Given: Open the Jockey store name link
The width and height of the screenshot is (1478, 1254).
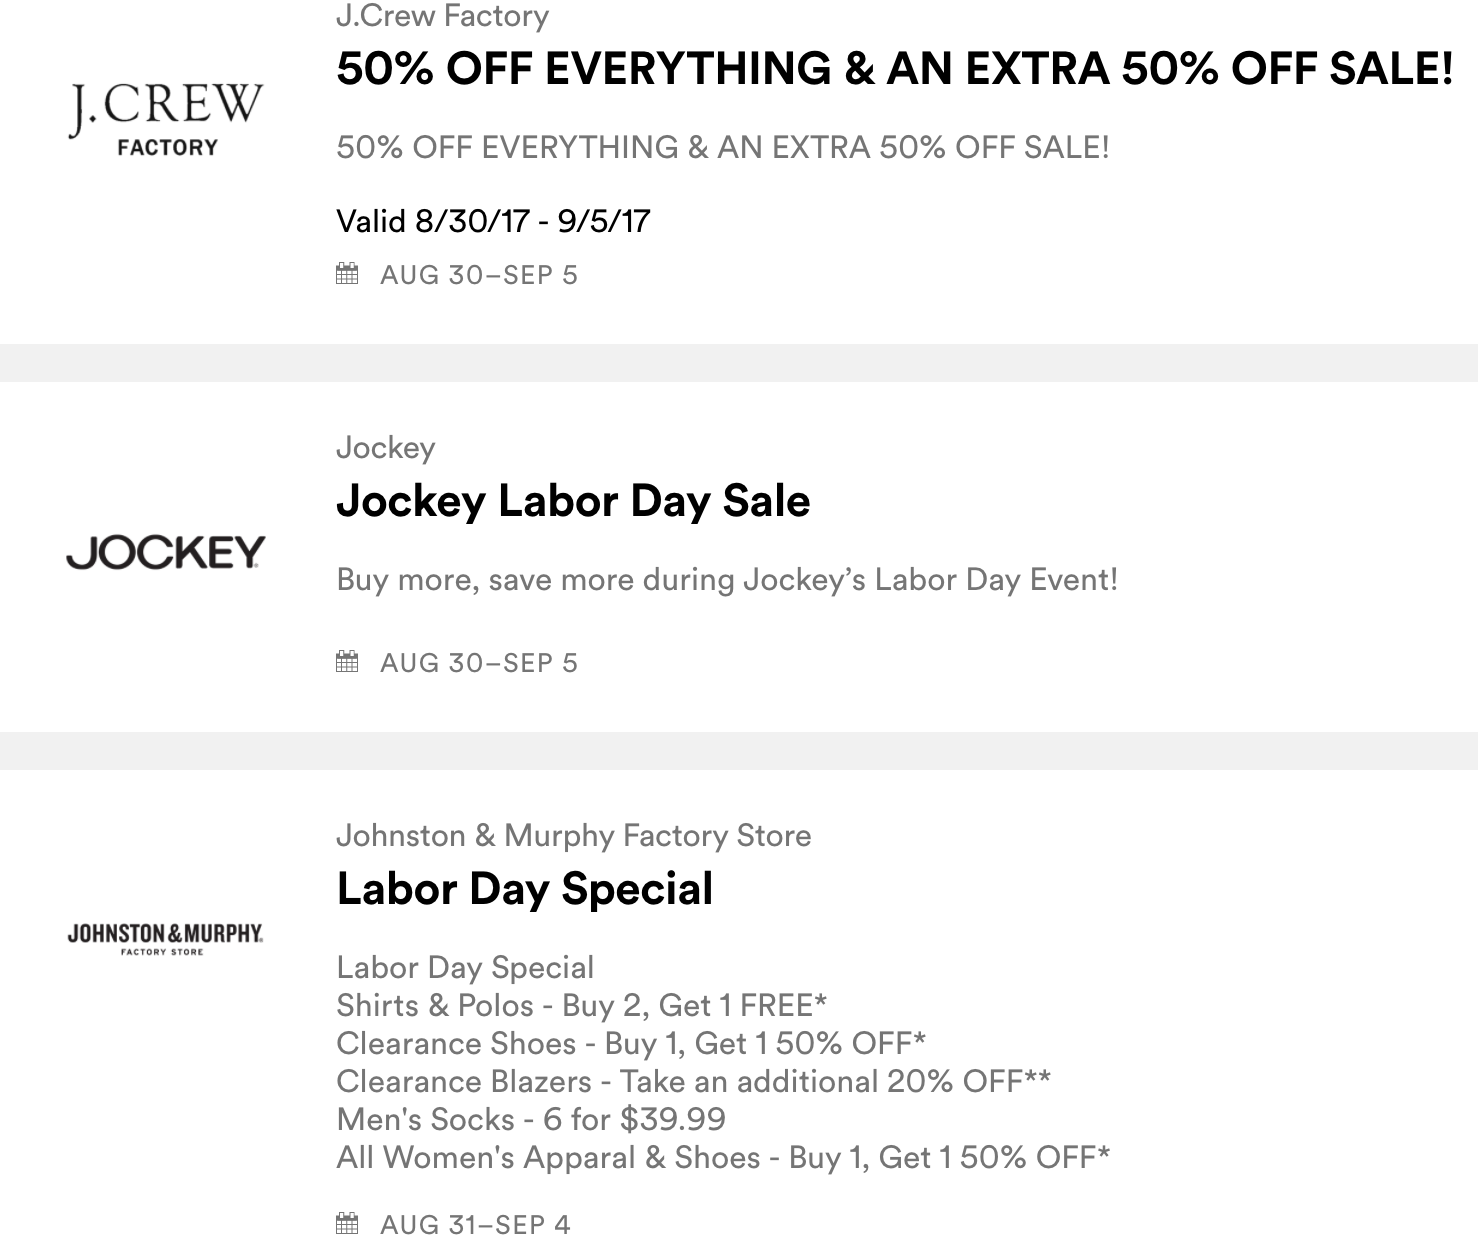Looking at the screenshot, I should (385, 447).
